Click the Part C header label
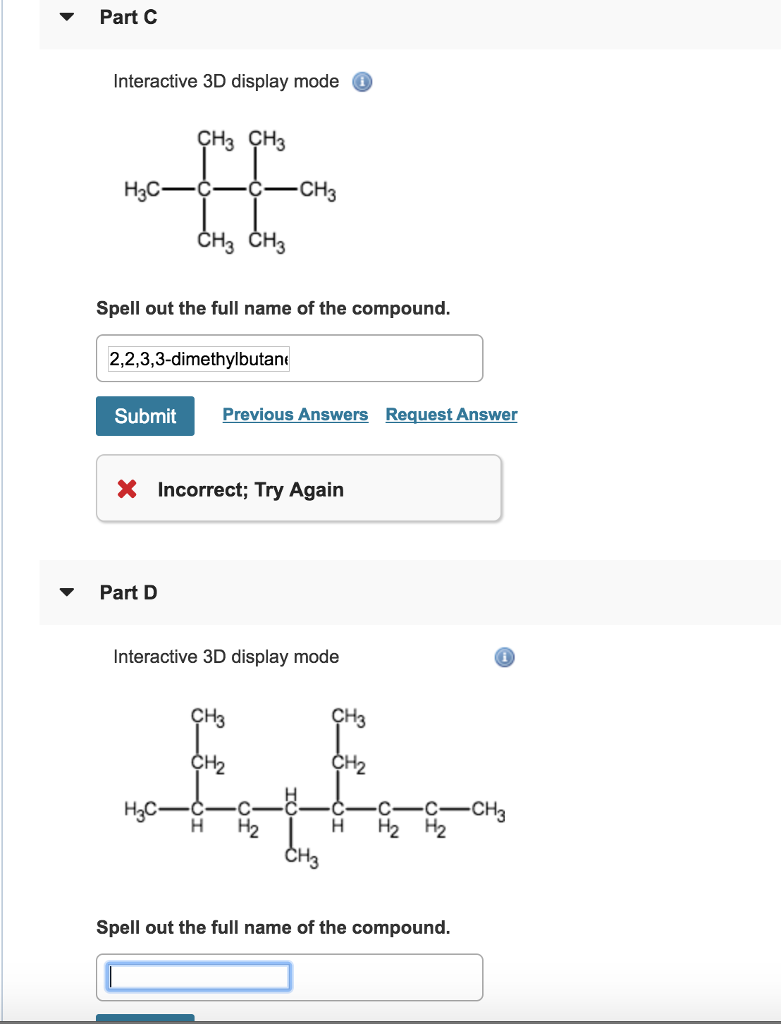Viewport: 781px width, 1024px height. coord(129,17)
